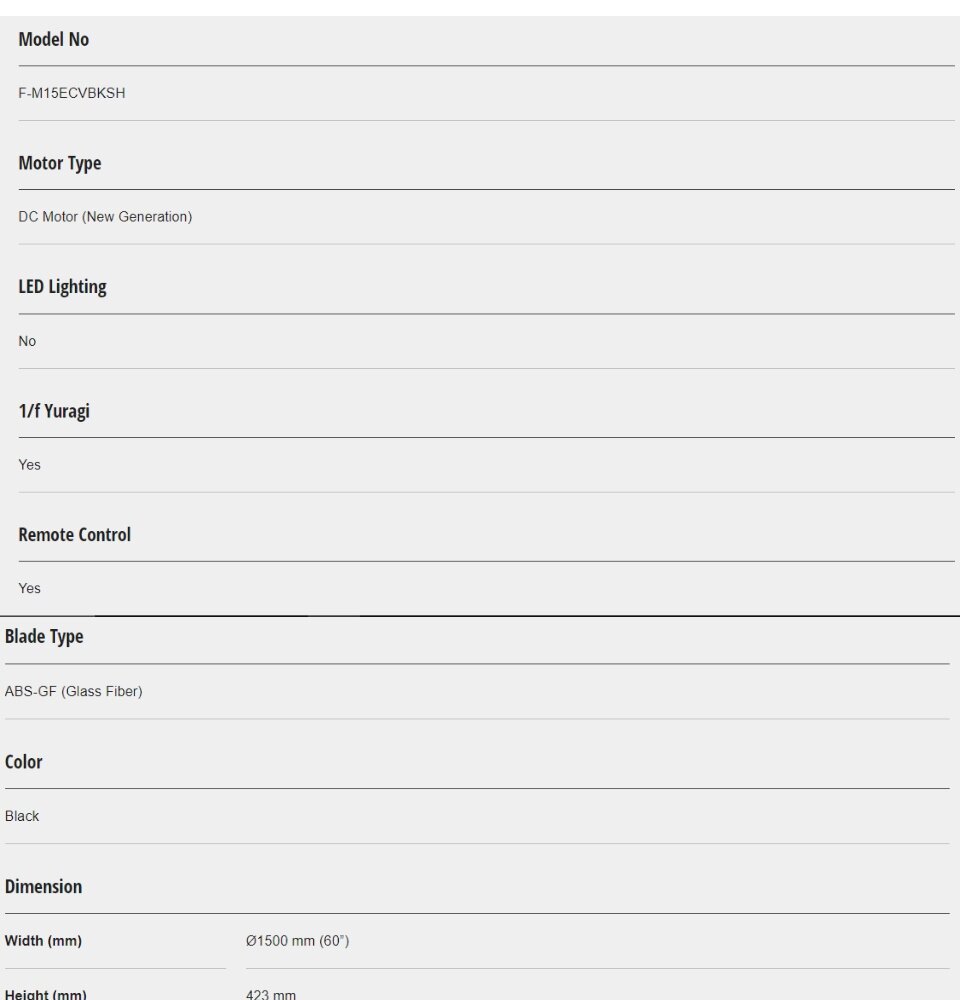Select the DC Motor (New Generation) value

click(105, 217)
